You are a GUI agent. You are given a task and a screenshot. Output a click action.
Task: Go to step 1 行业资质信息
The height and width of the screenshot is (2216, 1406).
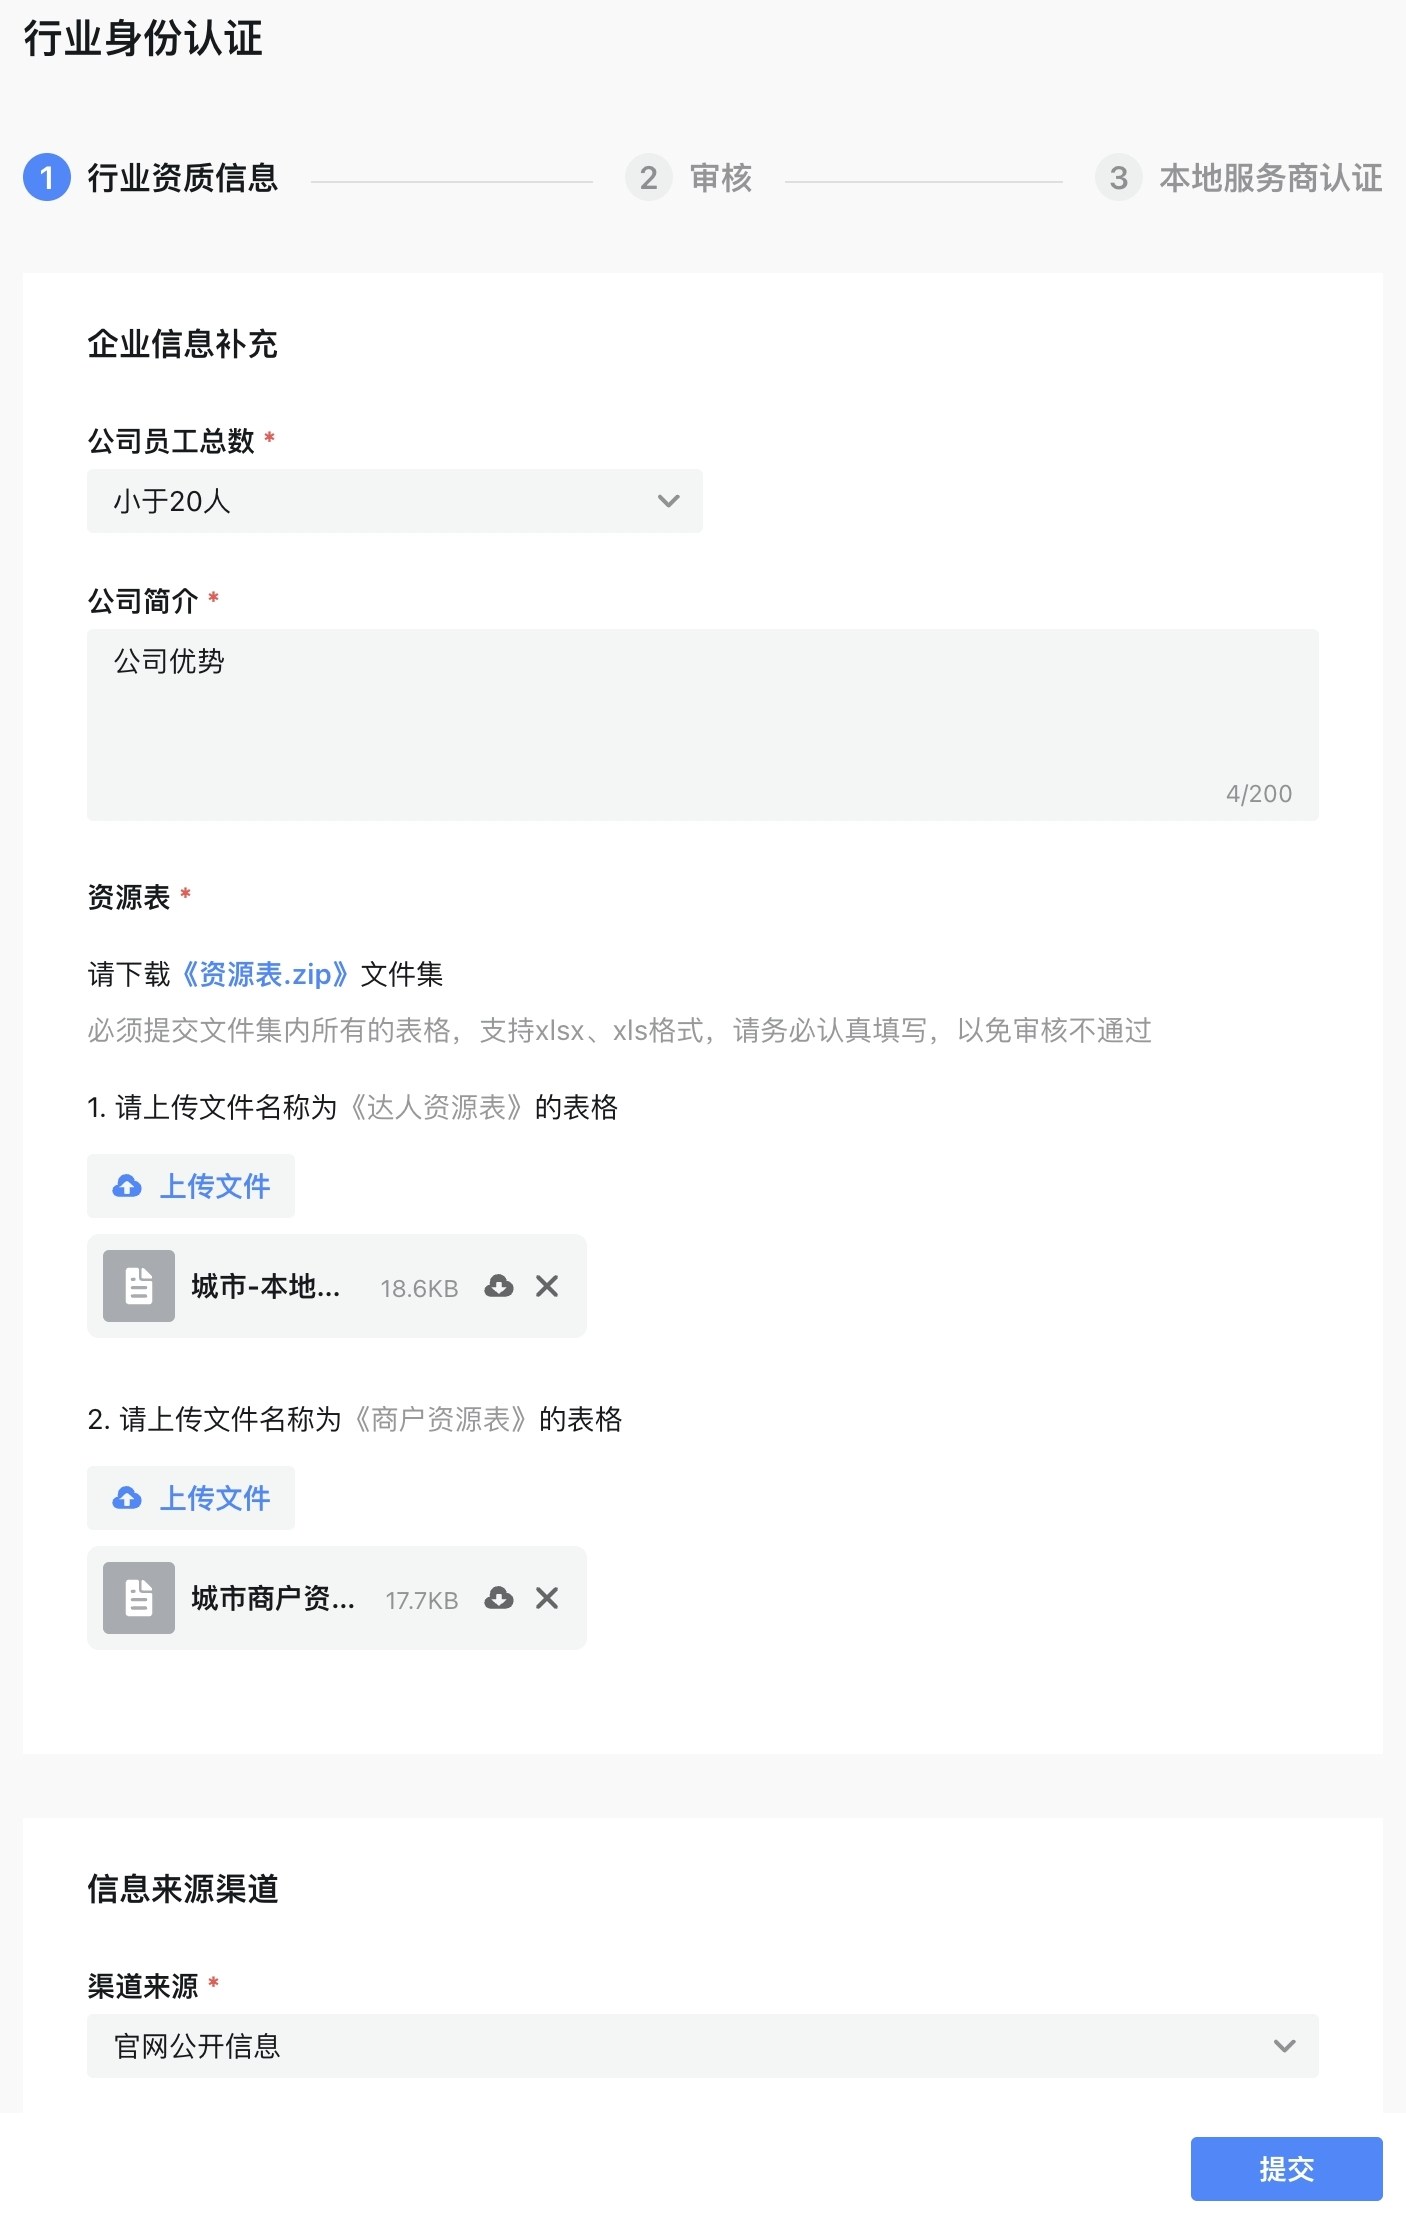coord(151,178)
